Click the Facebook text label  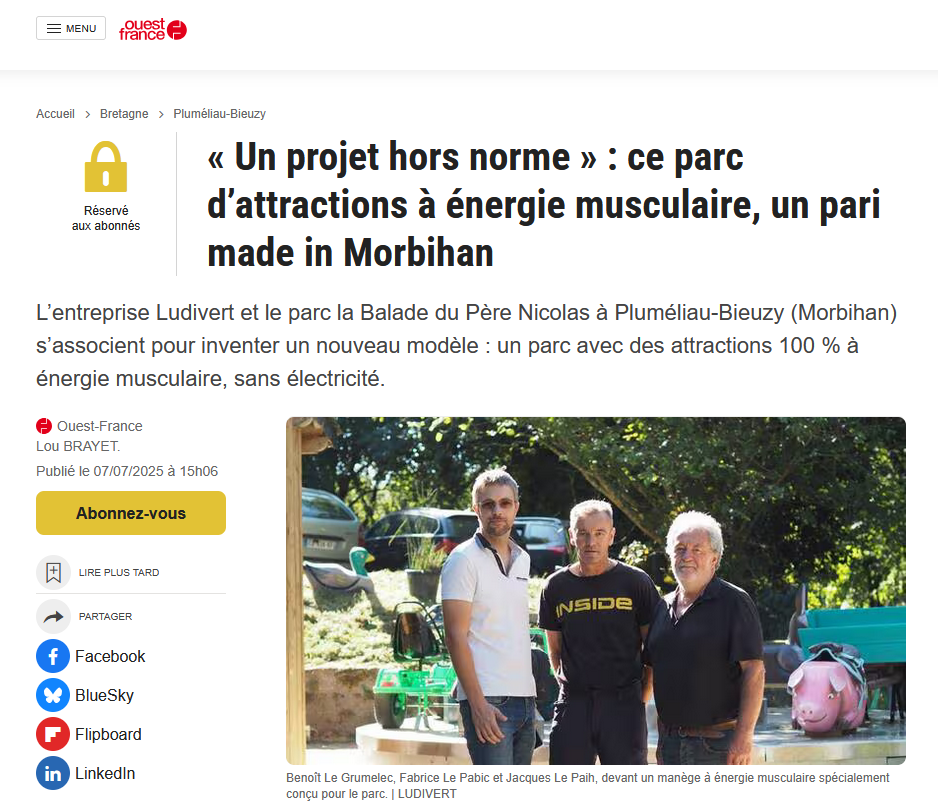[110, 656]
